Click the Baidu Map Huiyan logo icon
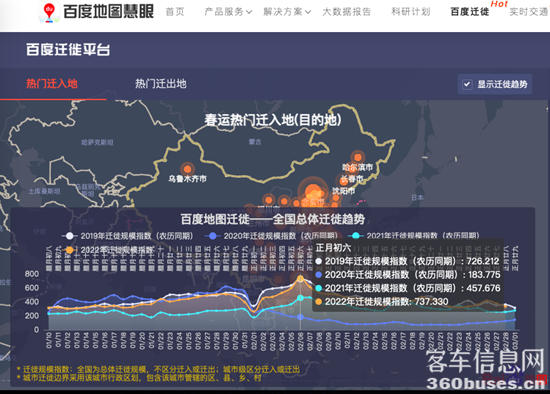 click(49, 12)
